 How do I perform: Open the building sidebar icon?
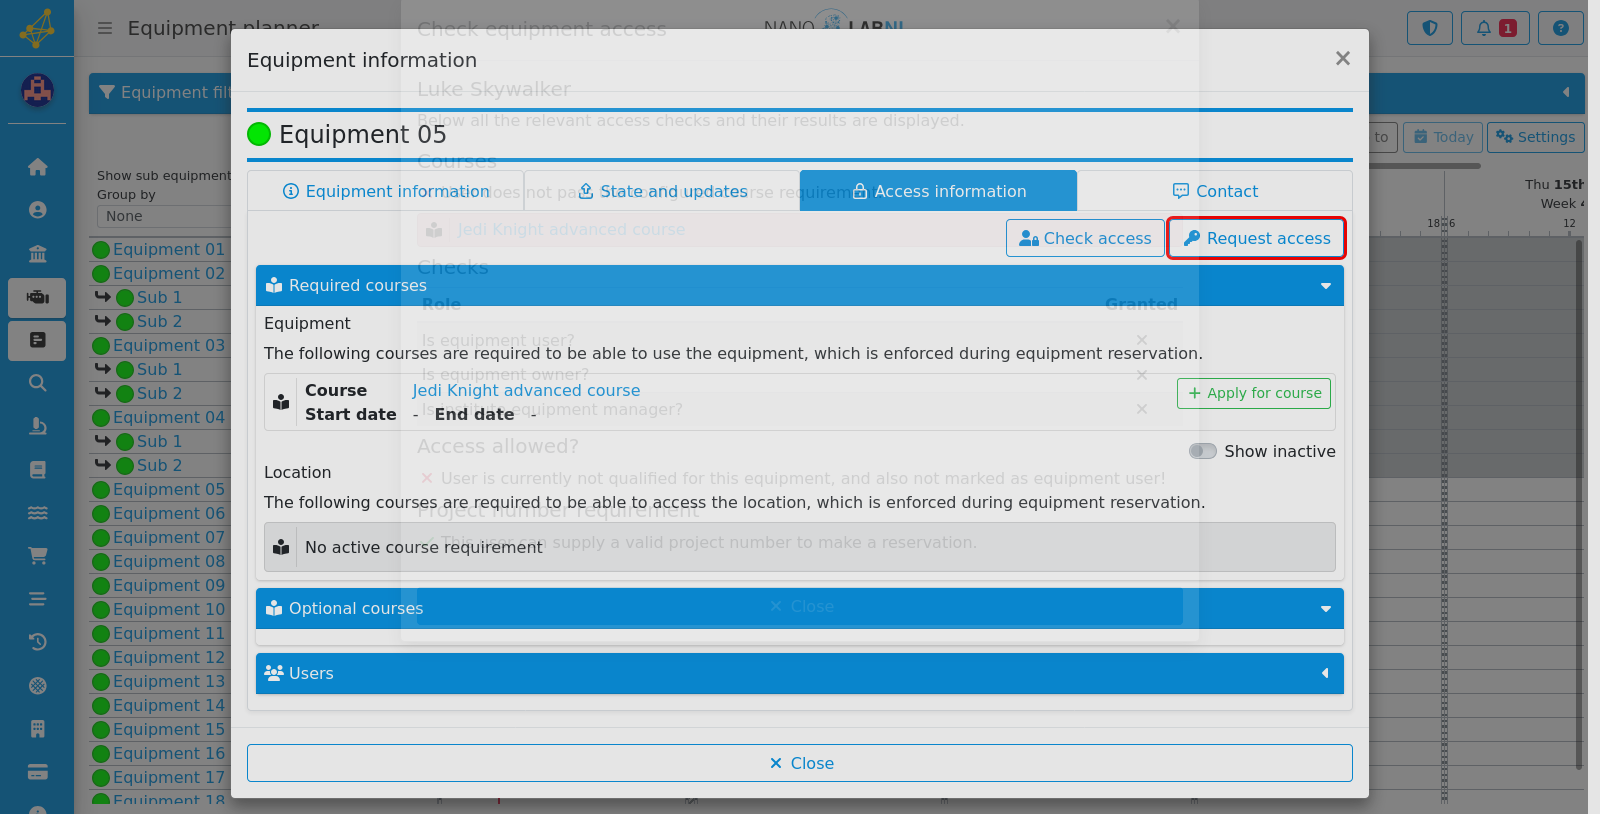click(37, 729)
